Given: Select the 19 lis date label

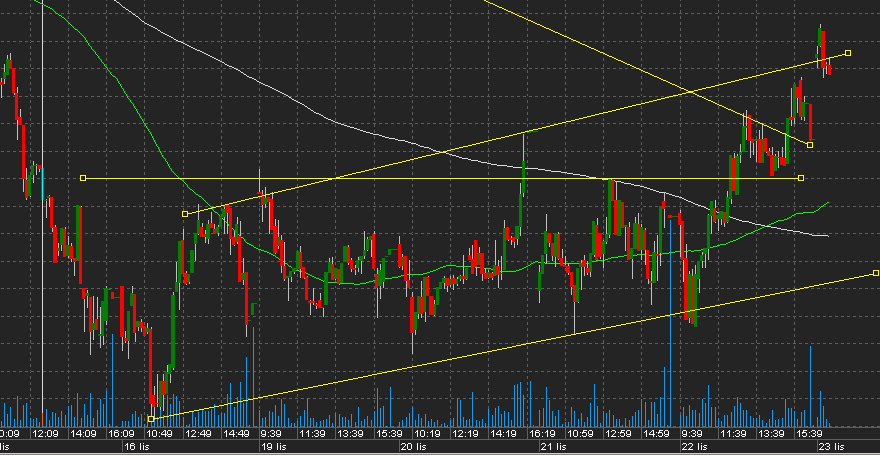Looking at the screenshot, I should tap(276, 447).
